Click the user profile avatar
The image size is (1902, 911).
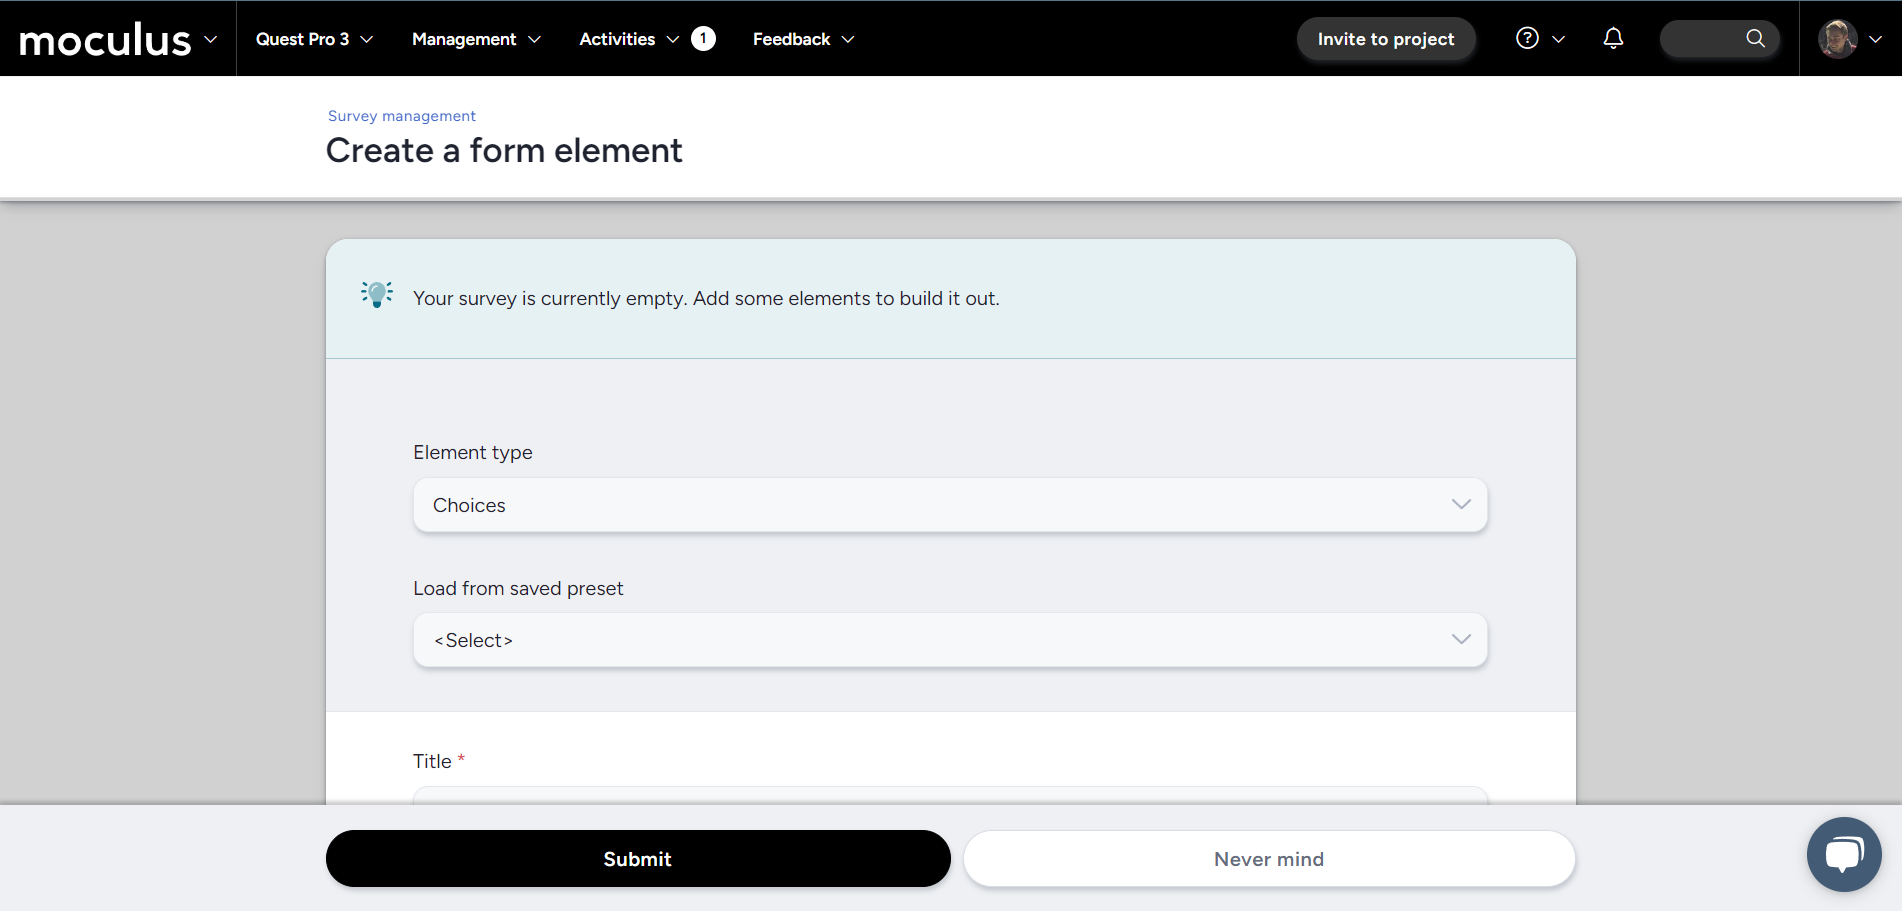[1837, 39]
